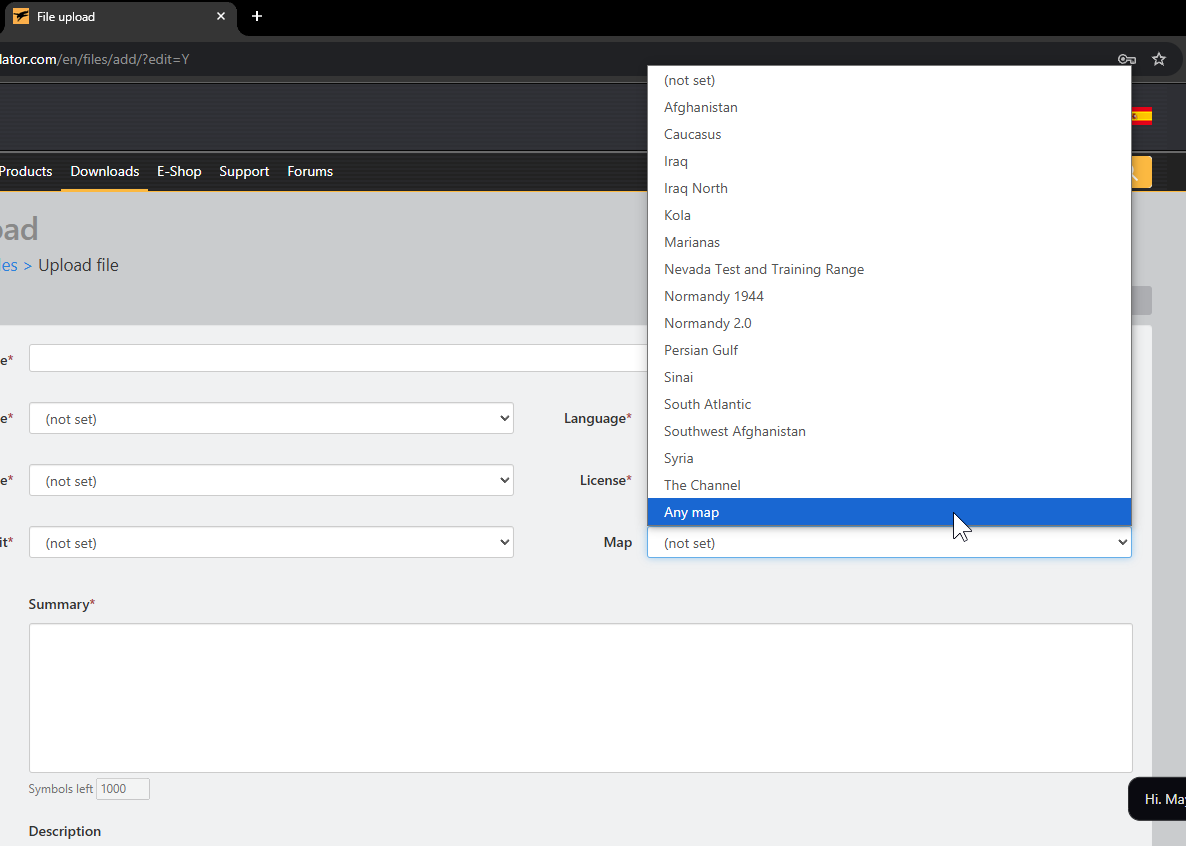The height and width of the screenshot is (846, 1186).
Task: Open the Forums menu
Action: tap(310, 171)
